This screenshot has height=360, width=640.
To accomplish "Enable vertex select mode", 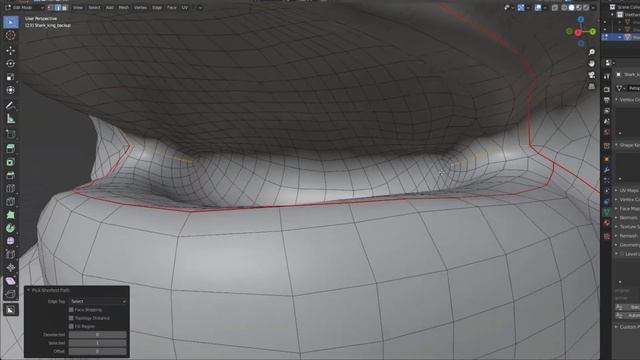I will pyautogui.click(x=51, y=7).
